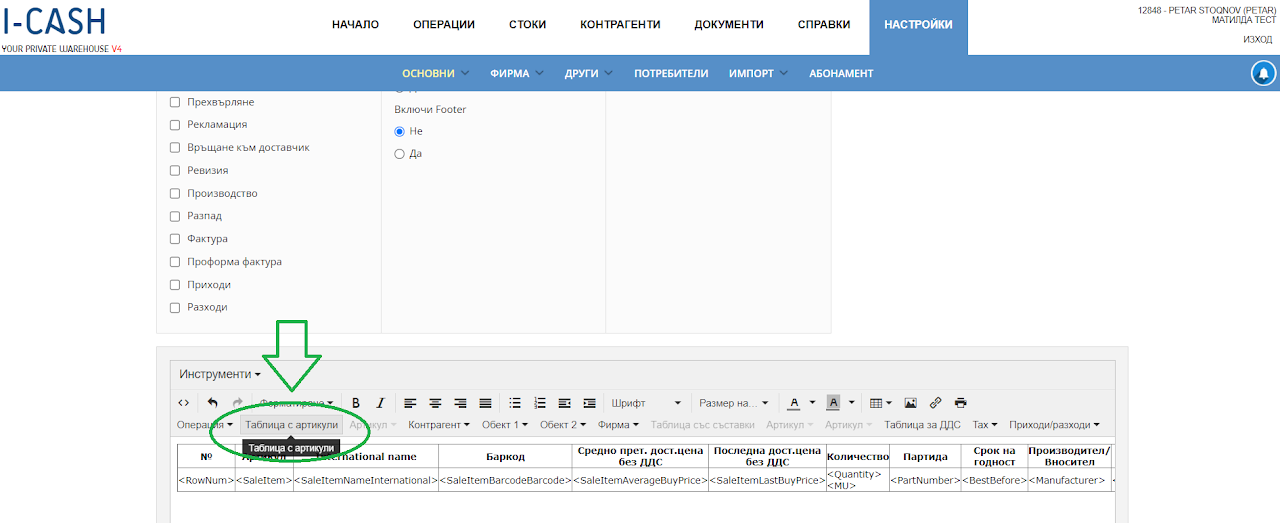Viewport: 1280px width, 523px height.
Task: Open source code view icon
Action: [183, 403]
